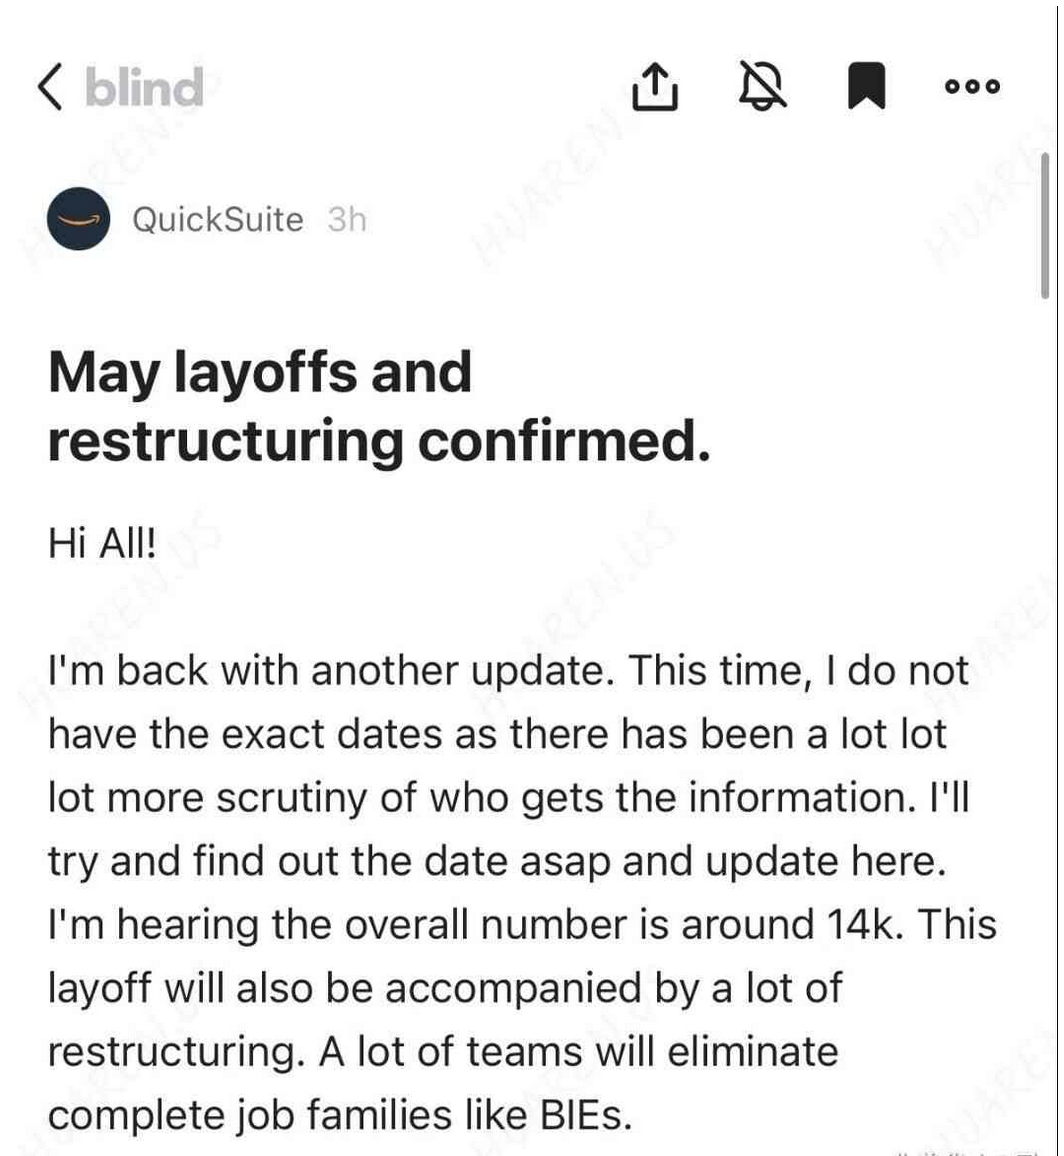1064x1156 pixels.
Task: Tap the post title about May layoffs
Action: (378, 407)
